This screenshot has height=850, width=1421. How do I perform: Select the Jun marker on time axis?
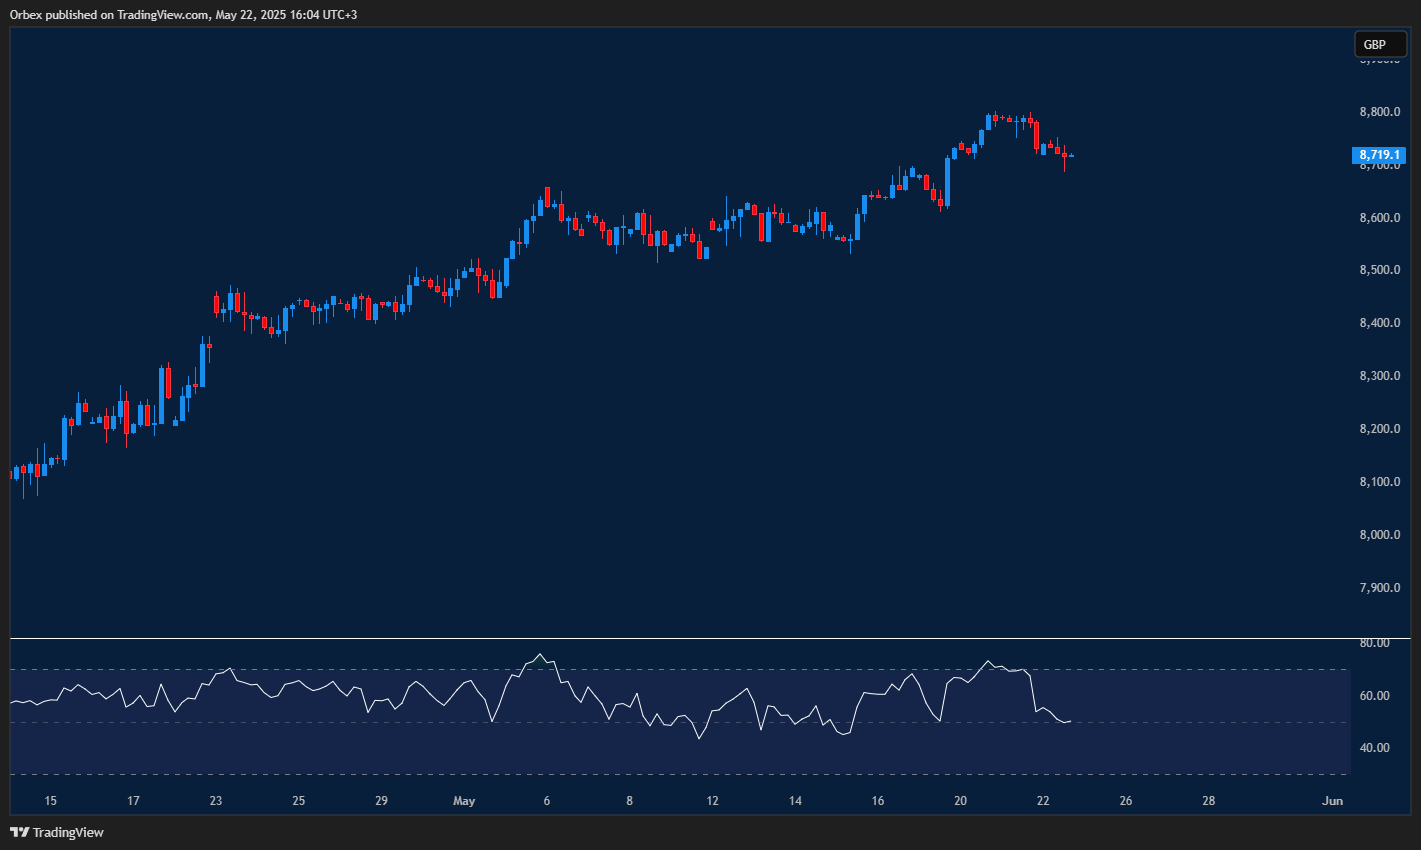pyautogui.click(x=1331, y=801)
